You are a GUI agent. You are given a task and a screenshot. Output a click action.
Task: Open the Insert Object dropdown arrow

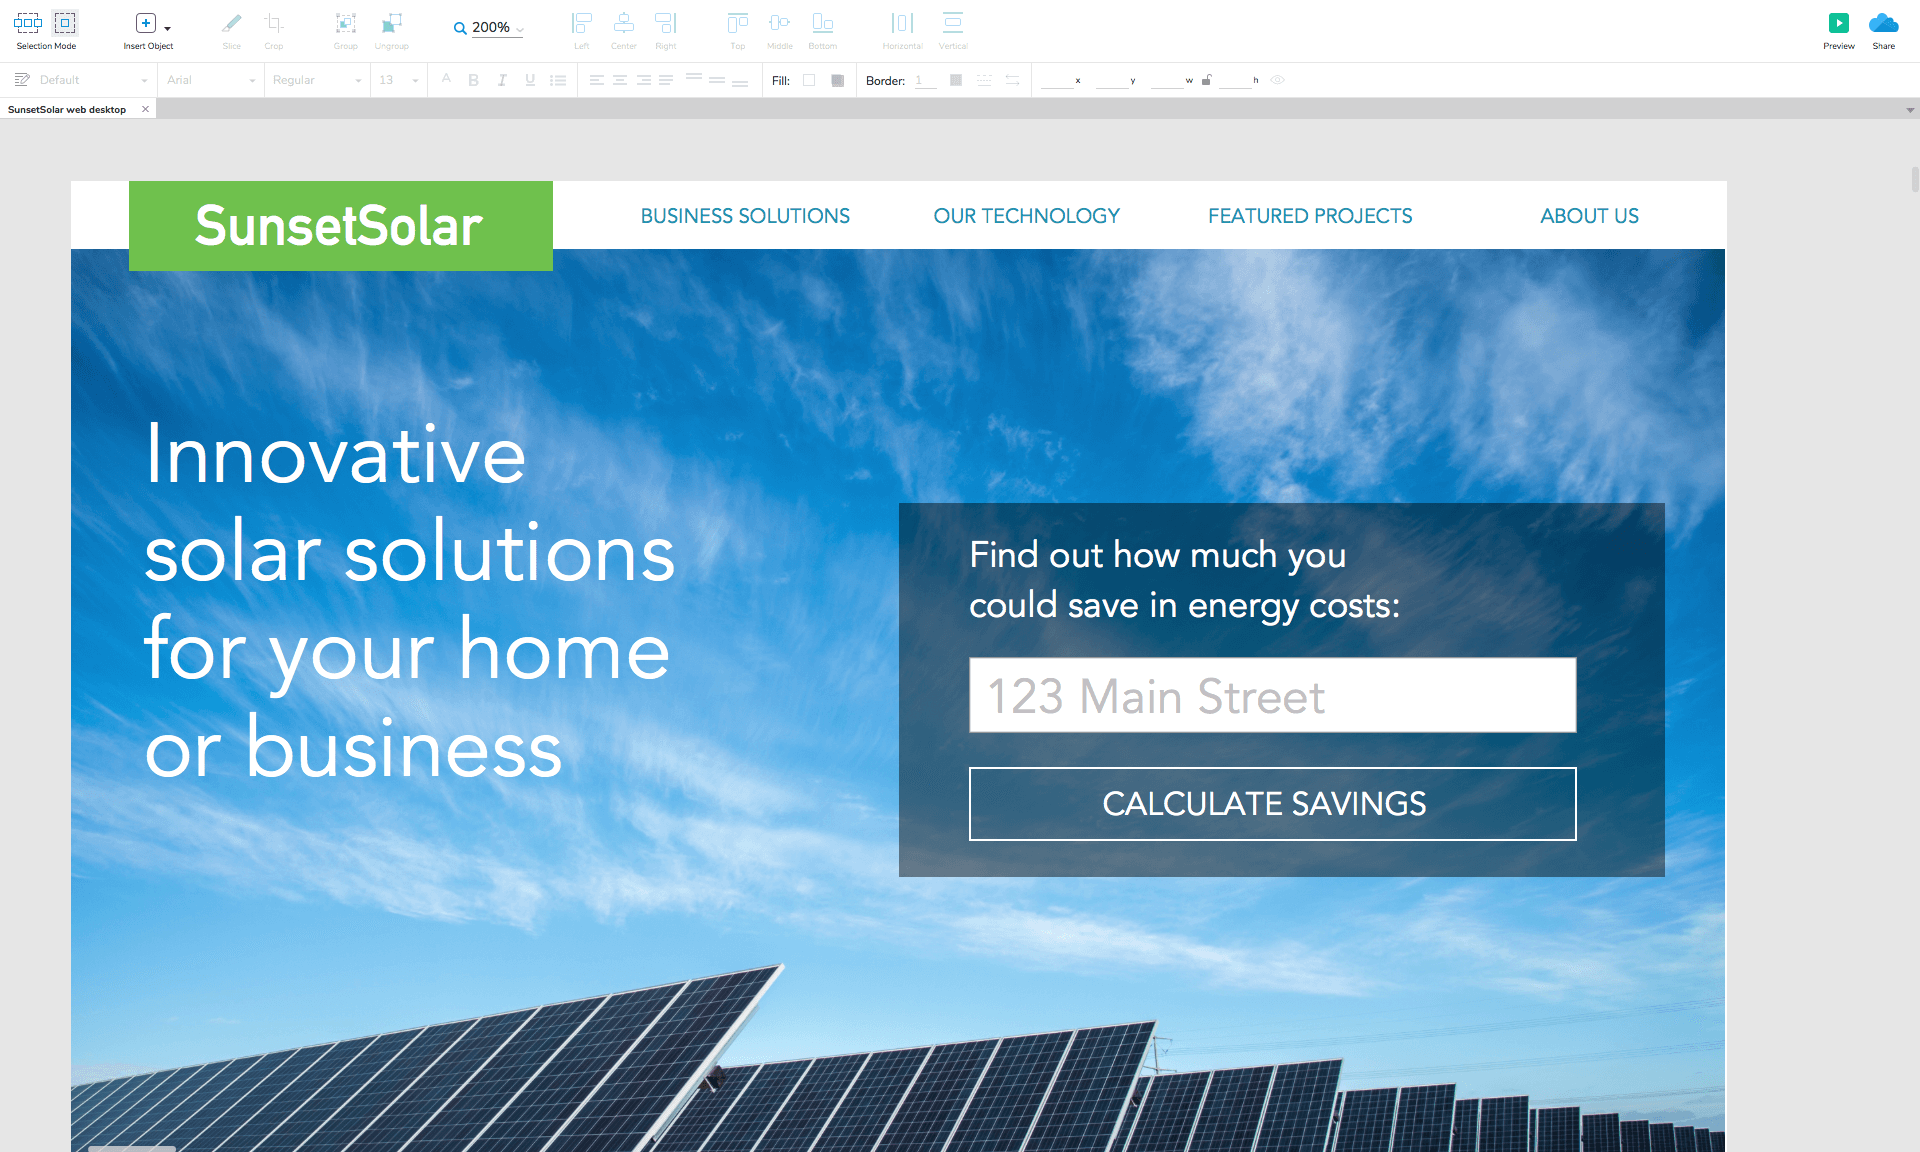tap(167, 28)
